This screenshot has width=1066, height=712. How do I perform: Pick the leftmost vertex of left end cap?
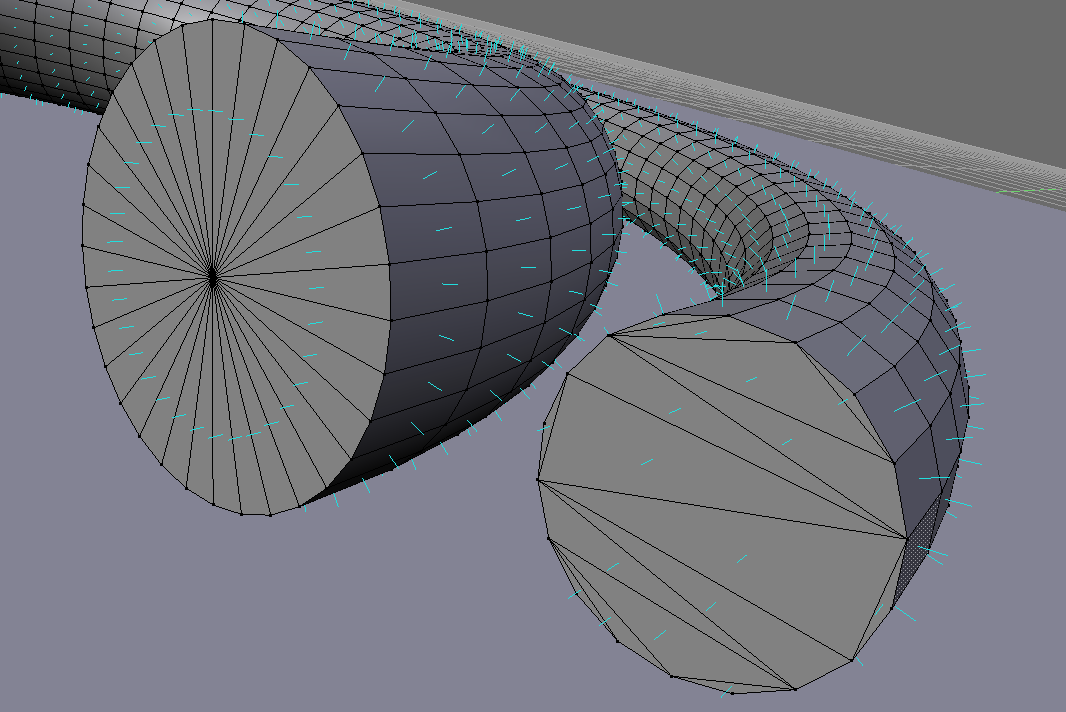point(82,244)
